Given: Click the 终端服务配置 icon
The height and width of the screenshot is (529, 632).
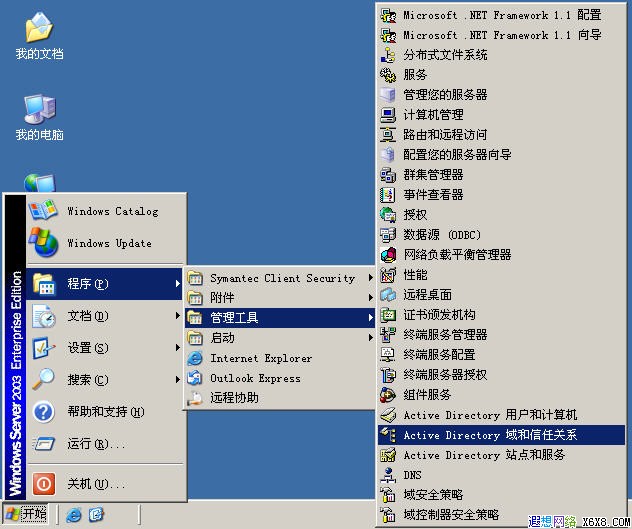Looking at the screenshot, I should pos(388,354).
